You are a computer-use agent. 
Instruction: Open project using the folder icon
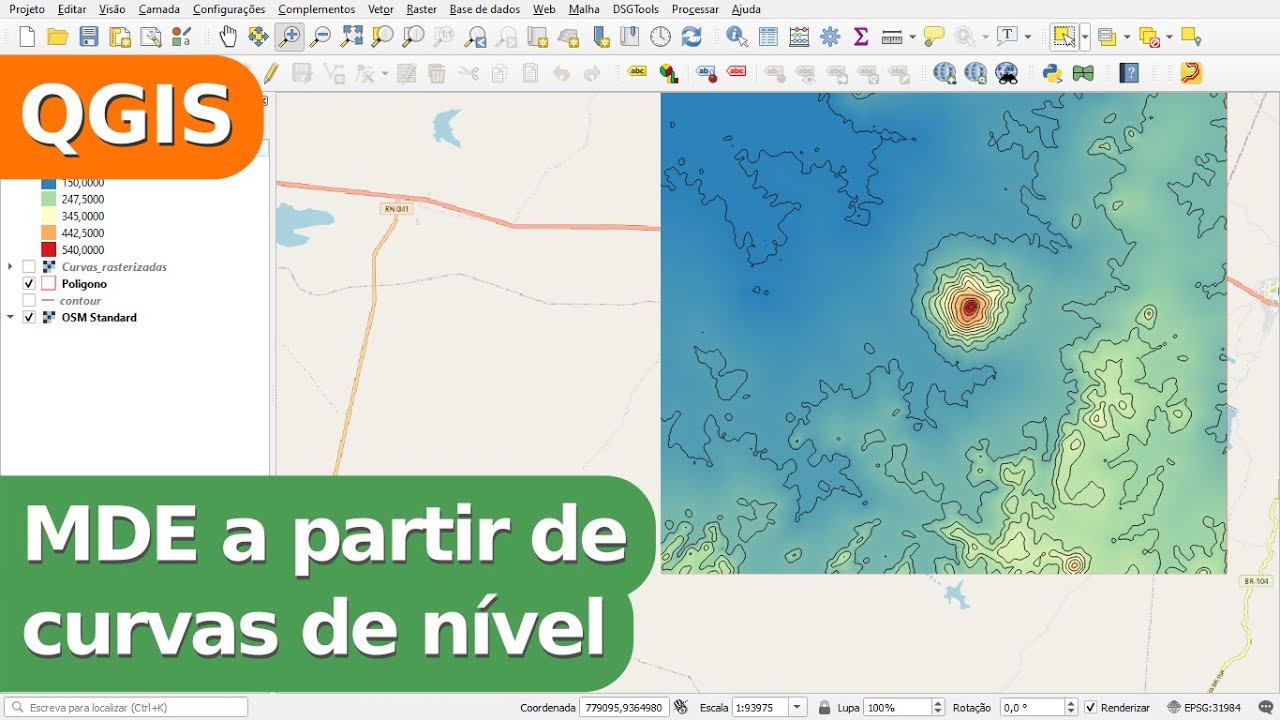tap(58, 38)
